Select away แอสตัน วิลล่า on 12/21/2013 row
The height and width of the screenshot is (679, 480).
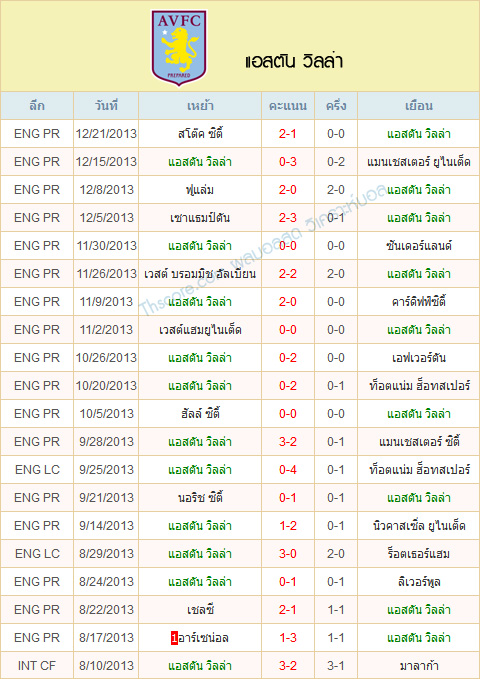click(418, 134)
